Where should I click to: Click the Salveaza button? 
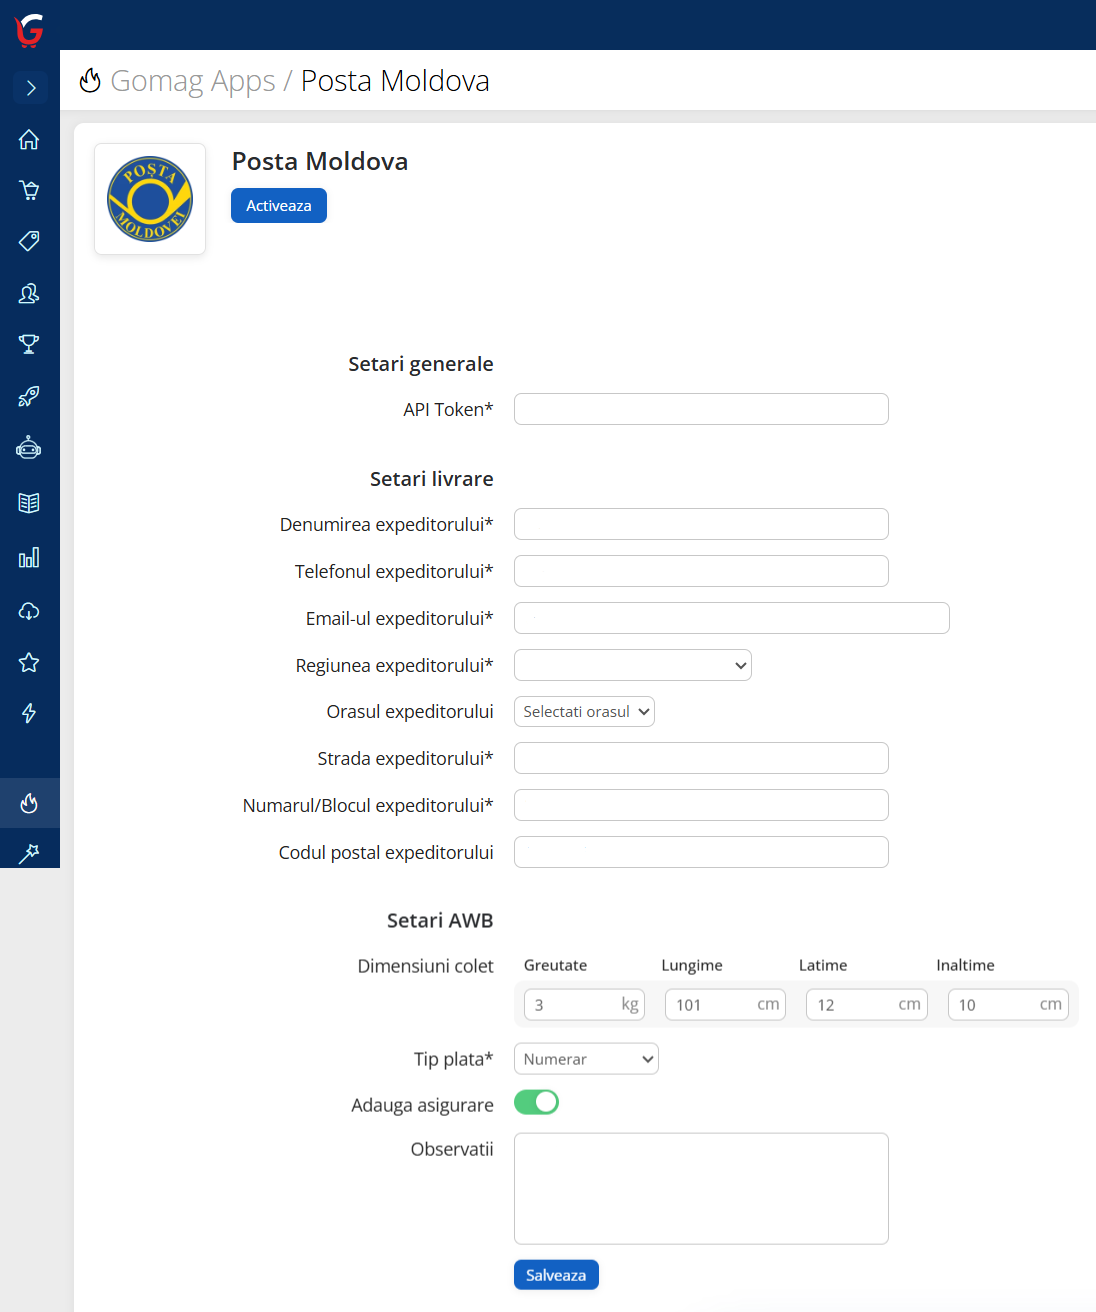(x=556, y=1275)
